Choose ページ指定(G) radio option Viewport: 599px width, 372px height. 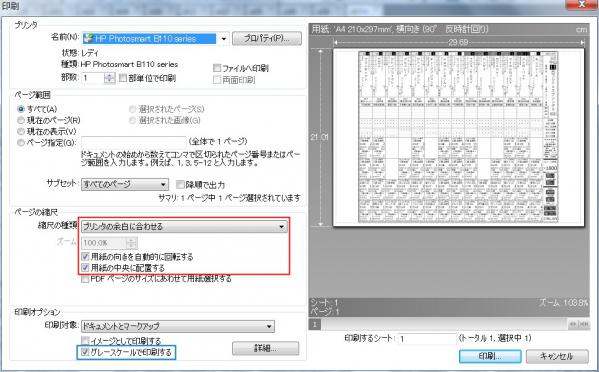(x=21, y=142)
